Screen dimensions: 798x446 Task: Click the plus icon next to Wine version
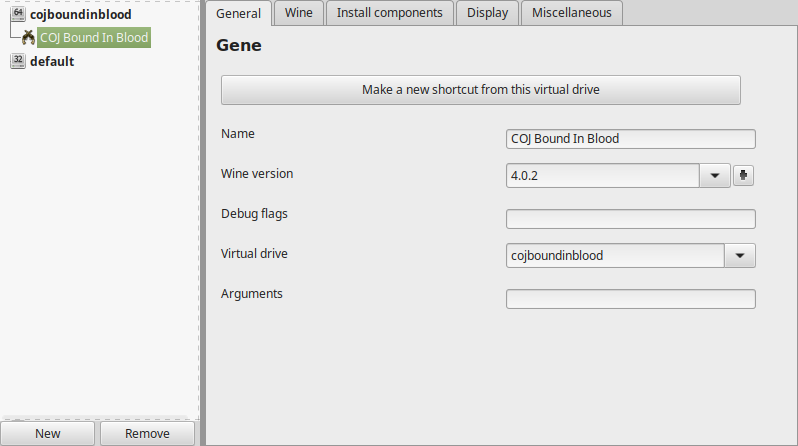(x=744, y=176)
